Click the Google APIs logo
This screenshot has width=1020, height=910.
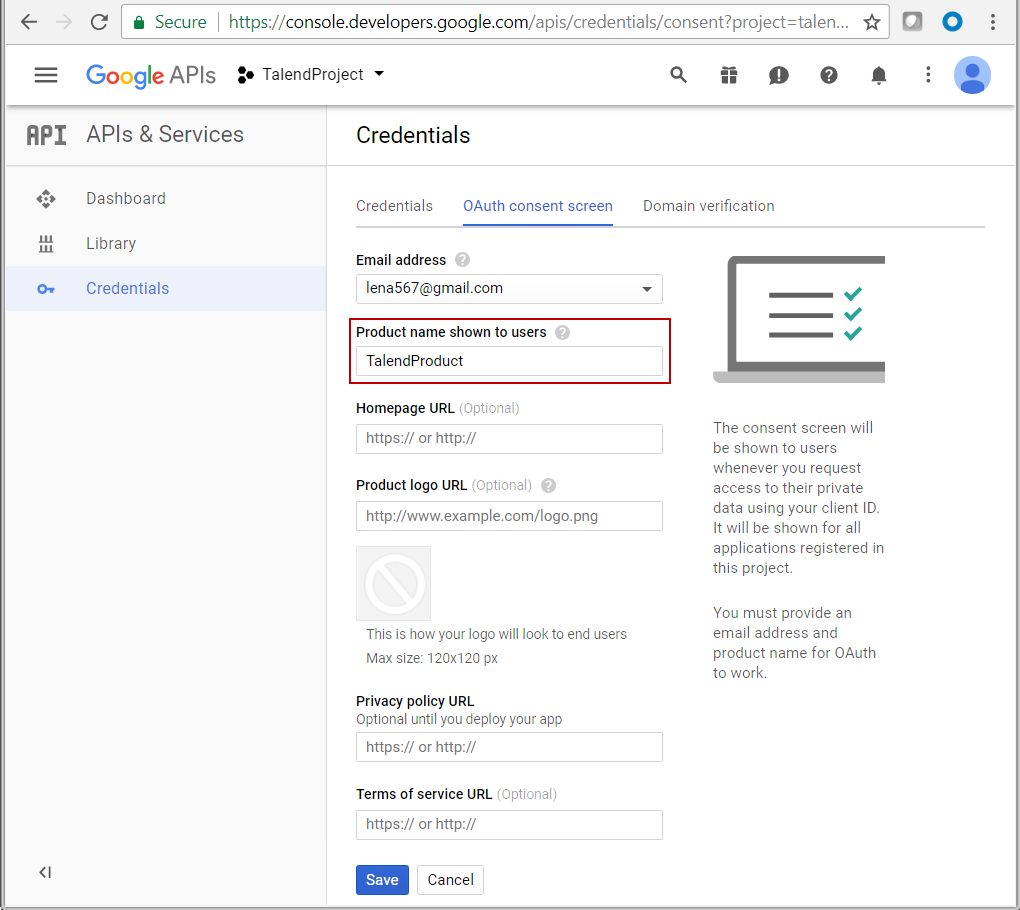[150, 75]
